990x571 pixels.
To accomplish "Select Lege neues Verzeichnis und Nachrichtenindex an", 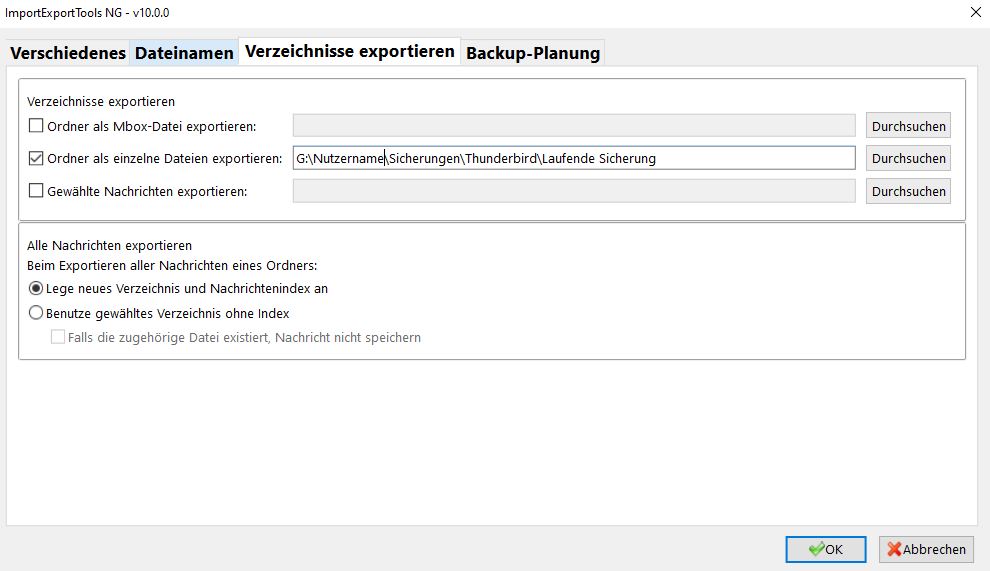I will pos(37,288).
